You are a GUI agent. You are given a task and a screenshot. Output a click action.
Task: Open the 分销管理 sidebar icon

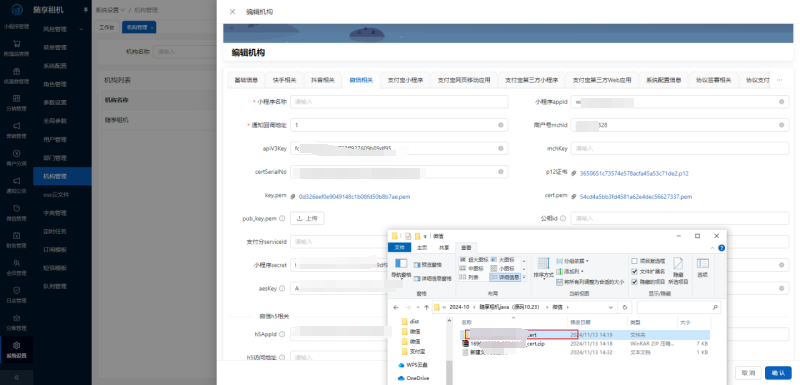16,98
